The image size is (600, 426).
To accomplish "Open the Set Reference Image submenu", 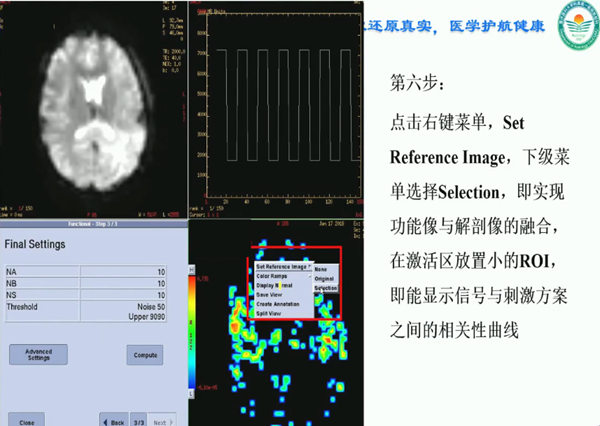I will tap(283, 267).
